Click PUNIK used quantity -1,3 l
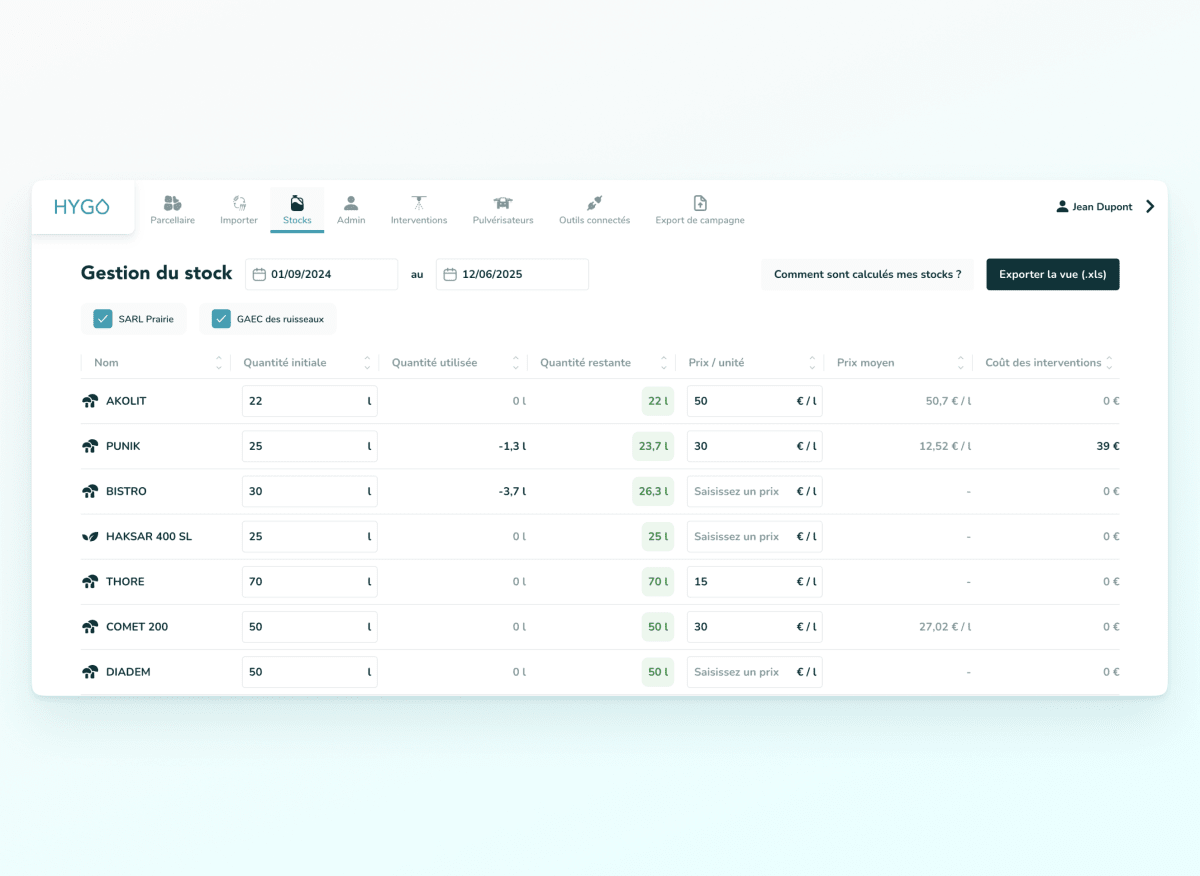1200x876 pixels. pyautogui.click(x=512, y=446)
